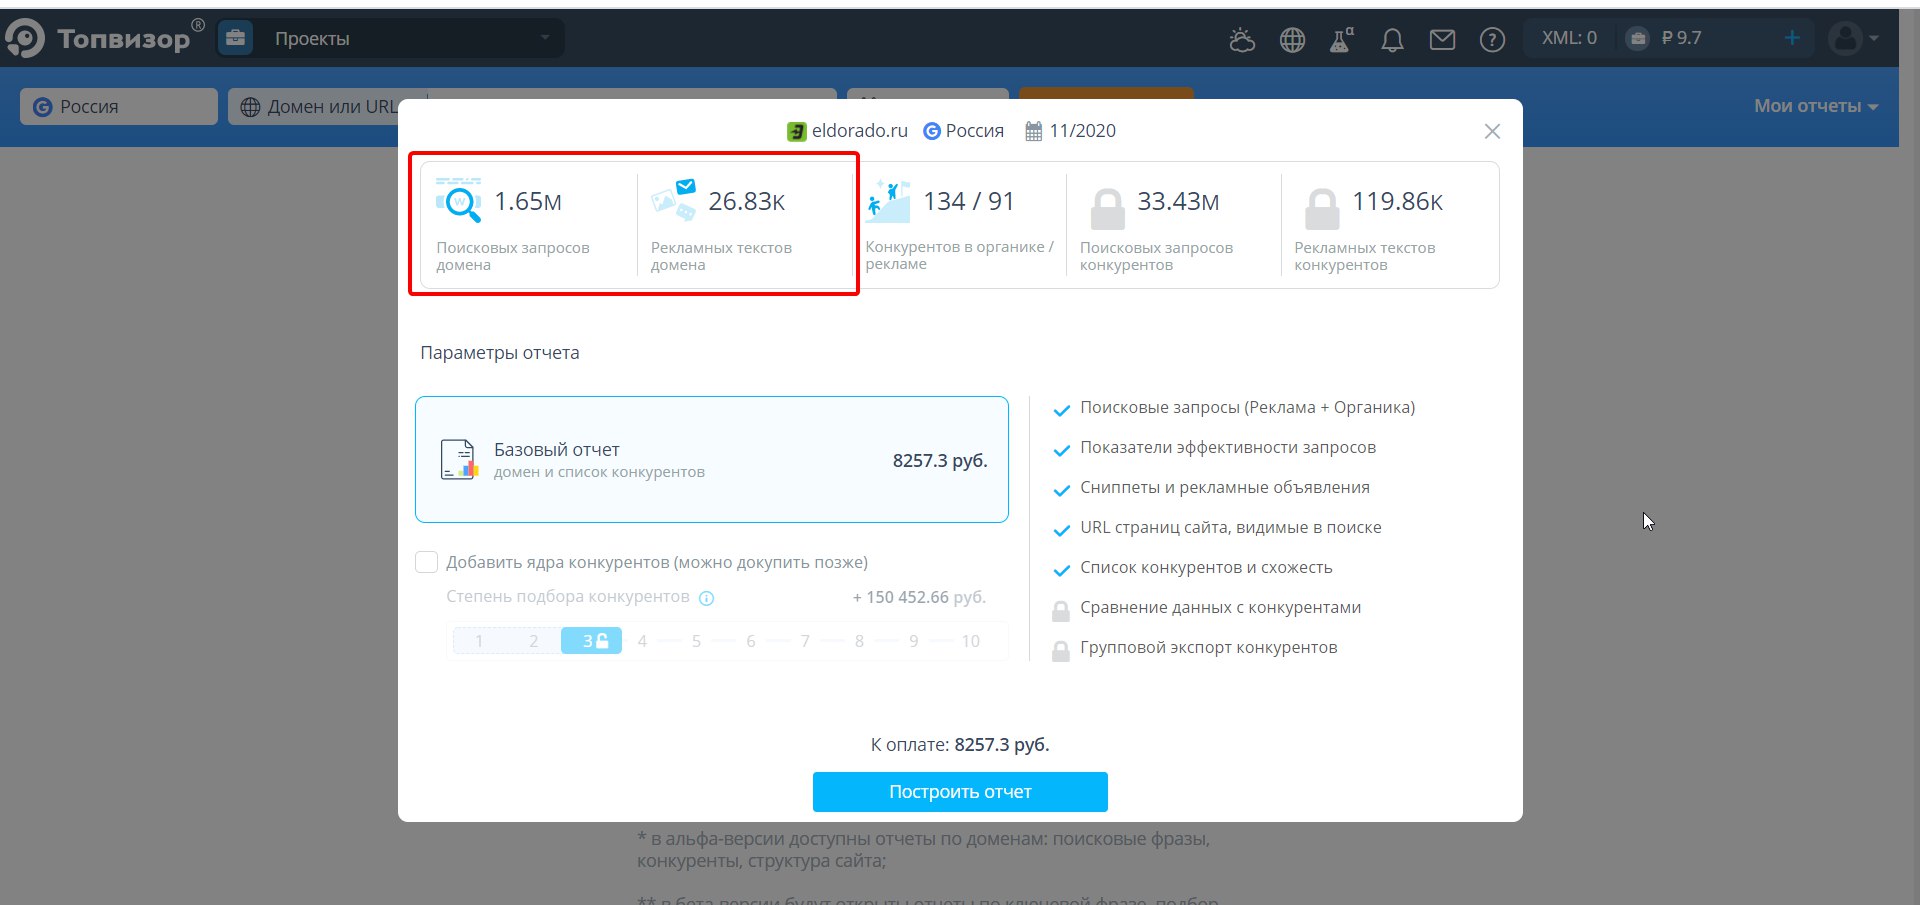The width and height of the screenshot is (1920, 905).
Task: Set competitor level slider to 5
Action: click(x=696, y=641)
